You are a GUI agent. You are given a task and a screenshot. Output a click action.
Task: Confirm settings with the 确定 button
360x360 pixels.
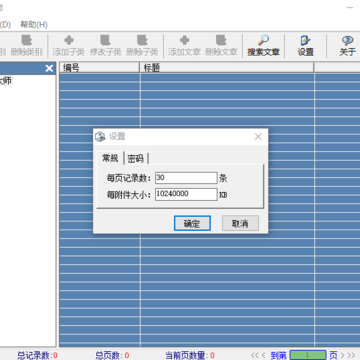[x=192, y=223]
